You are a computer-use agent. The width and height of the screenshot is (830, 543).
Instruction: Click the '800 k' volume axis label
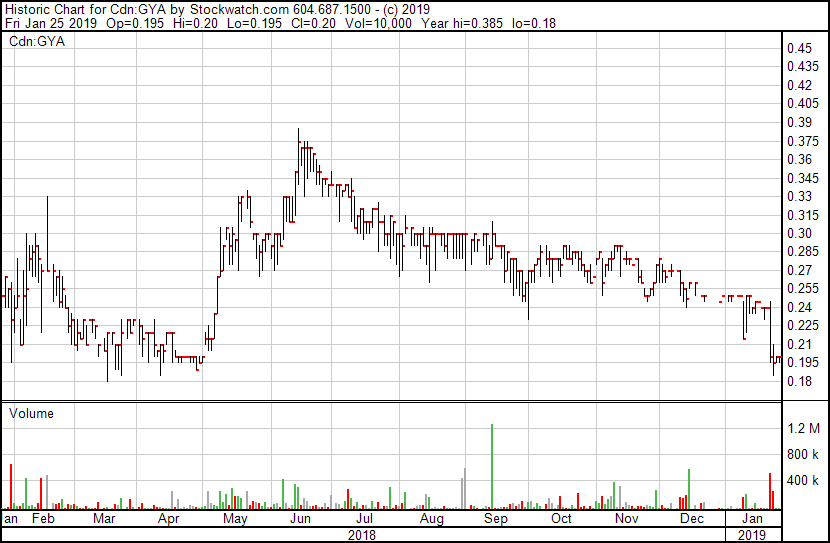803,454
